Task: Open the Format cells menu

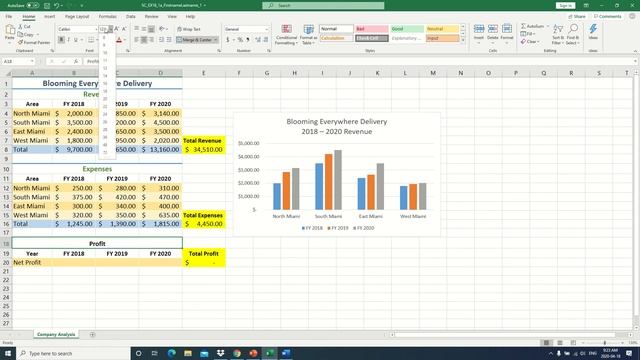Action: 507,34
